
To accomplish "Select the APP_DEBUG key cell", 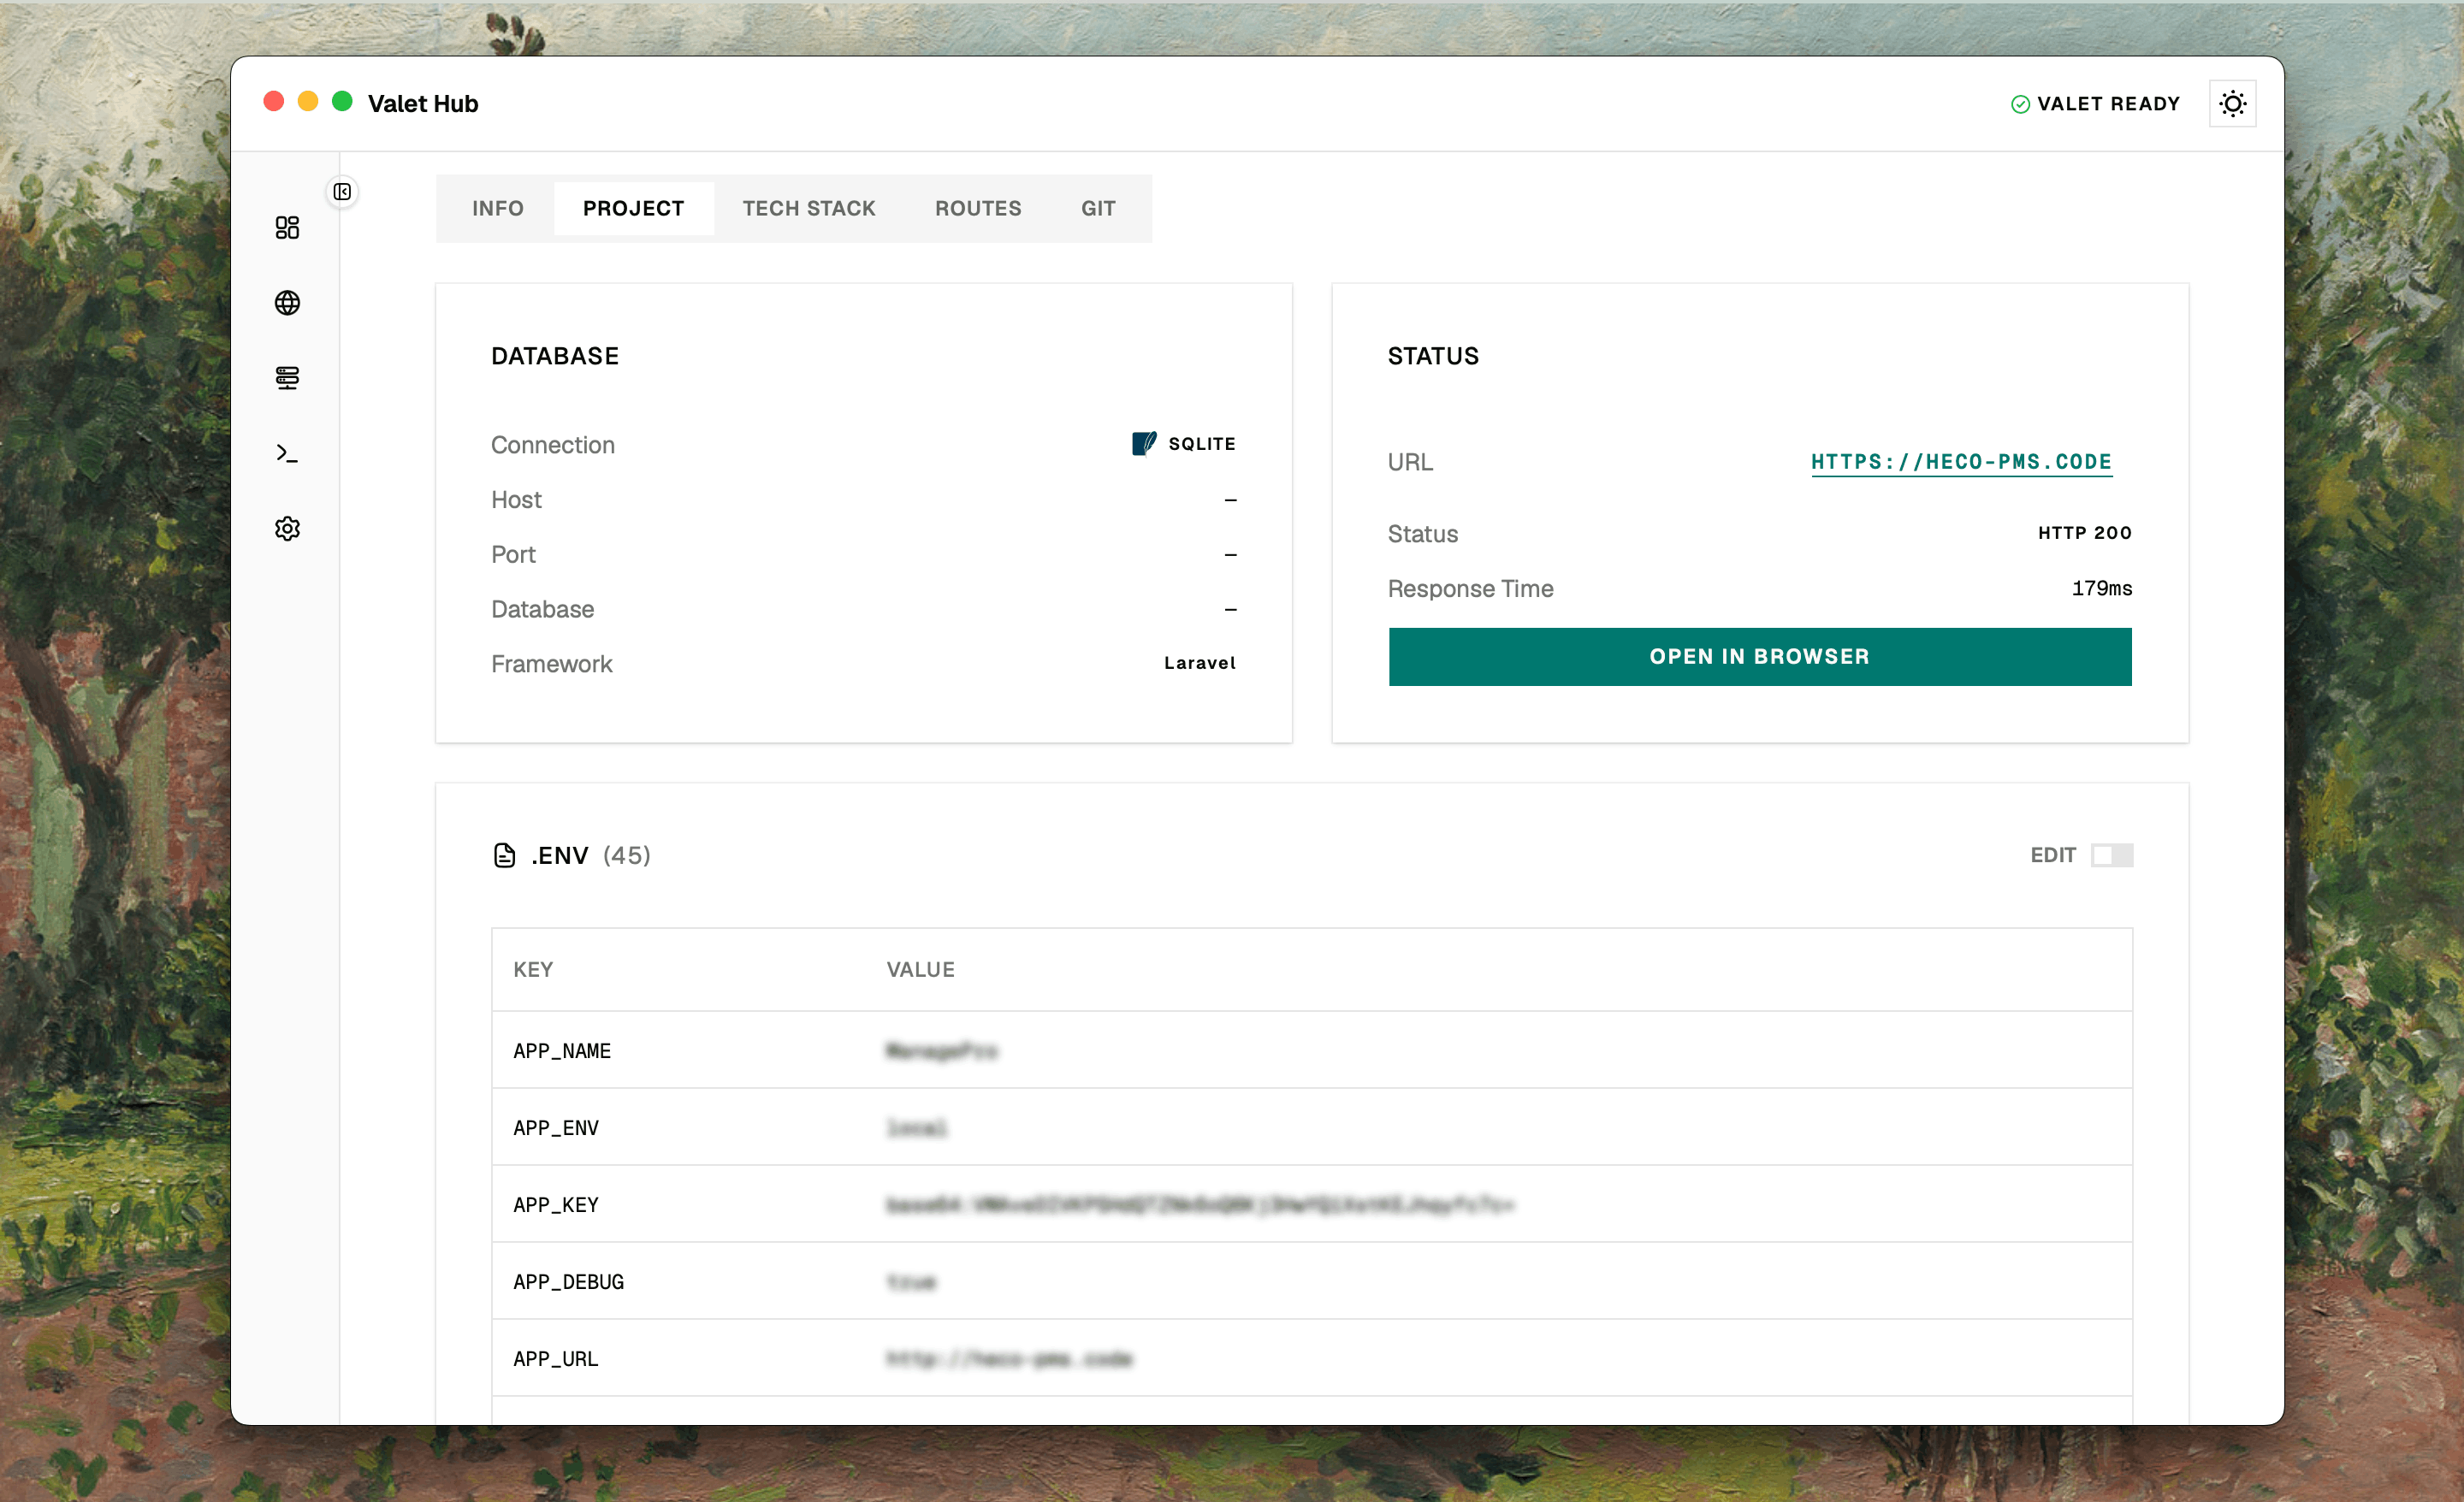I will pos(568,1281).
